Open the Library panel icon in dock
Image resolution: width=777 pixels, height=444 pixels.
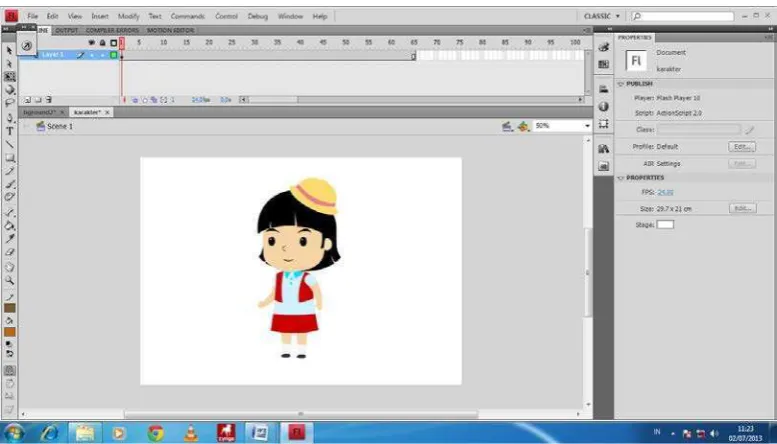604,149
